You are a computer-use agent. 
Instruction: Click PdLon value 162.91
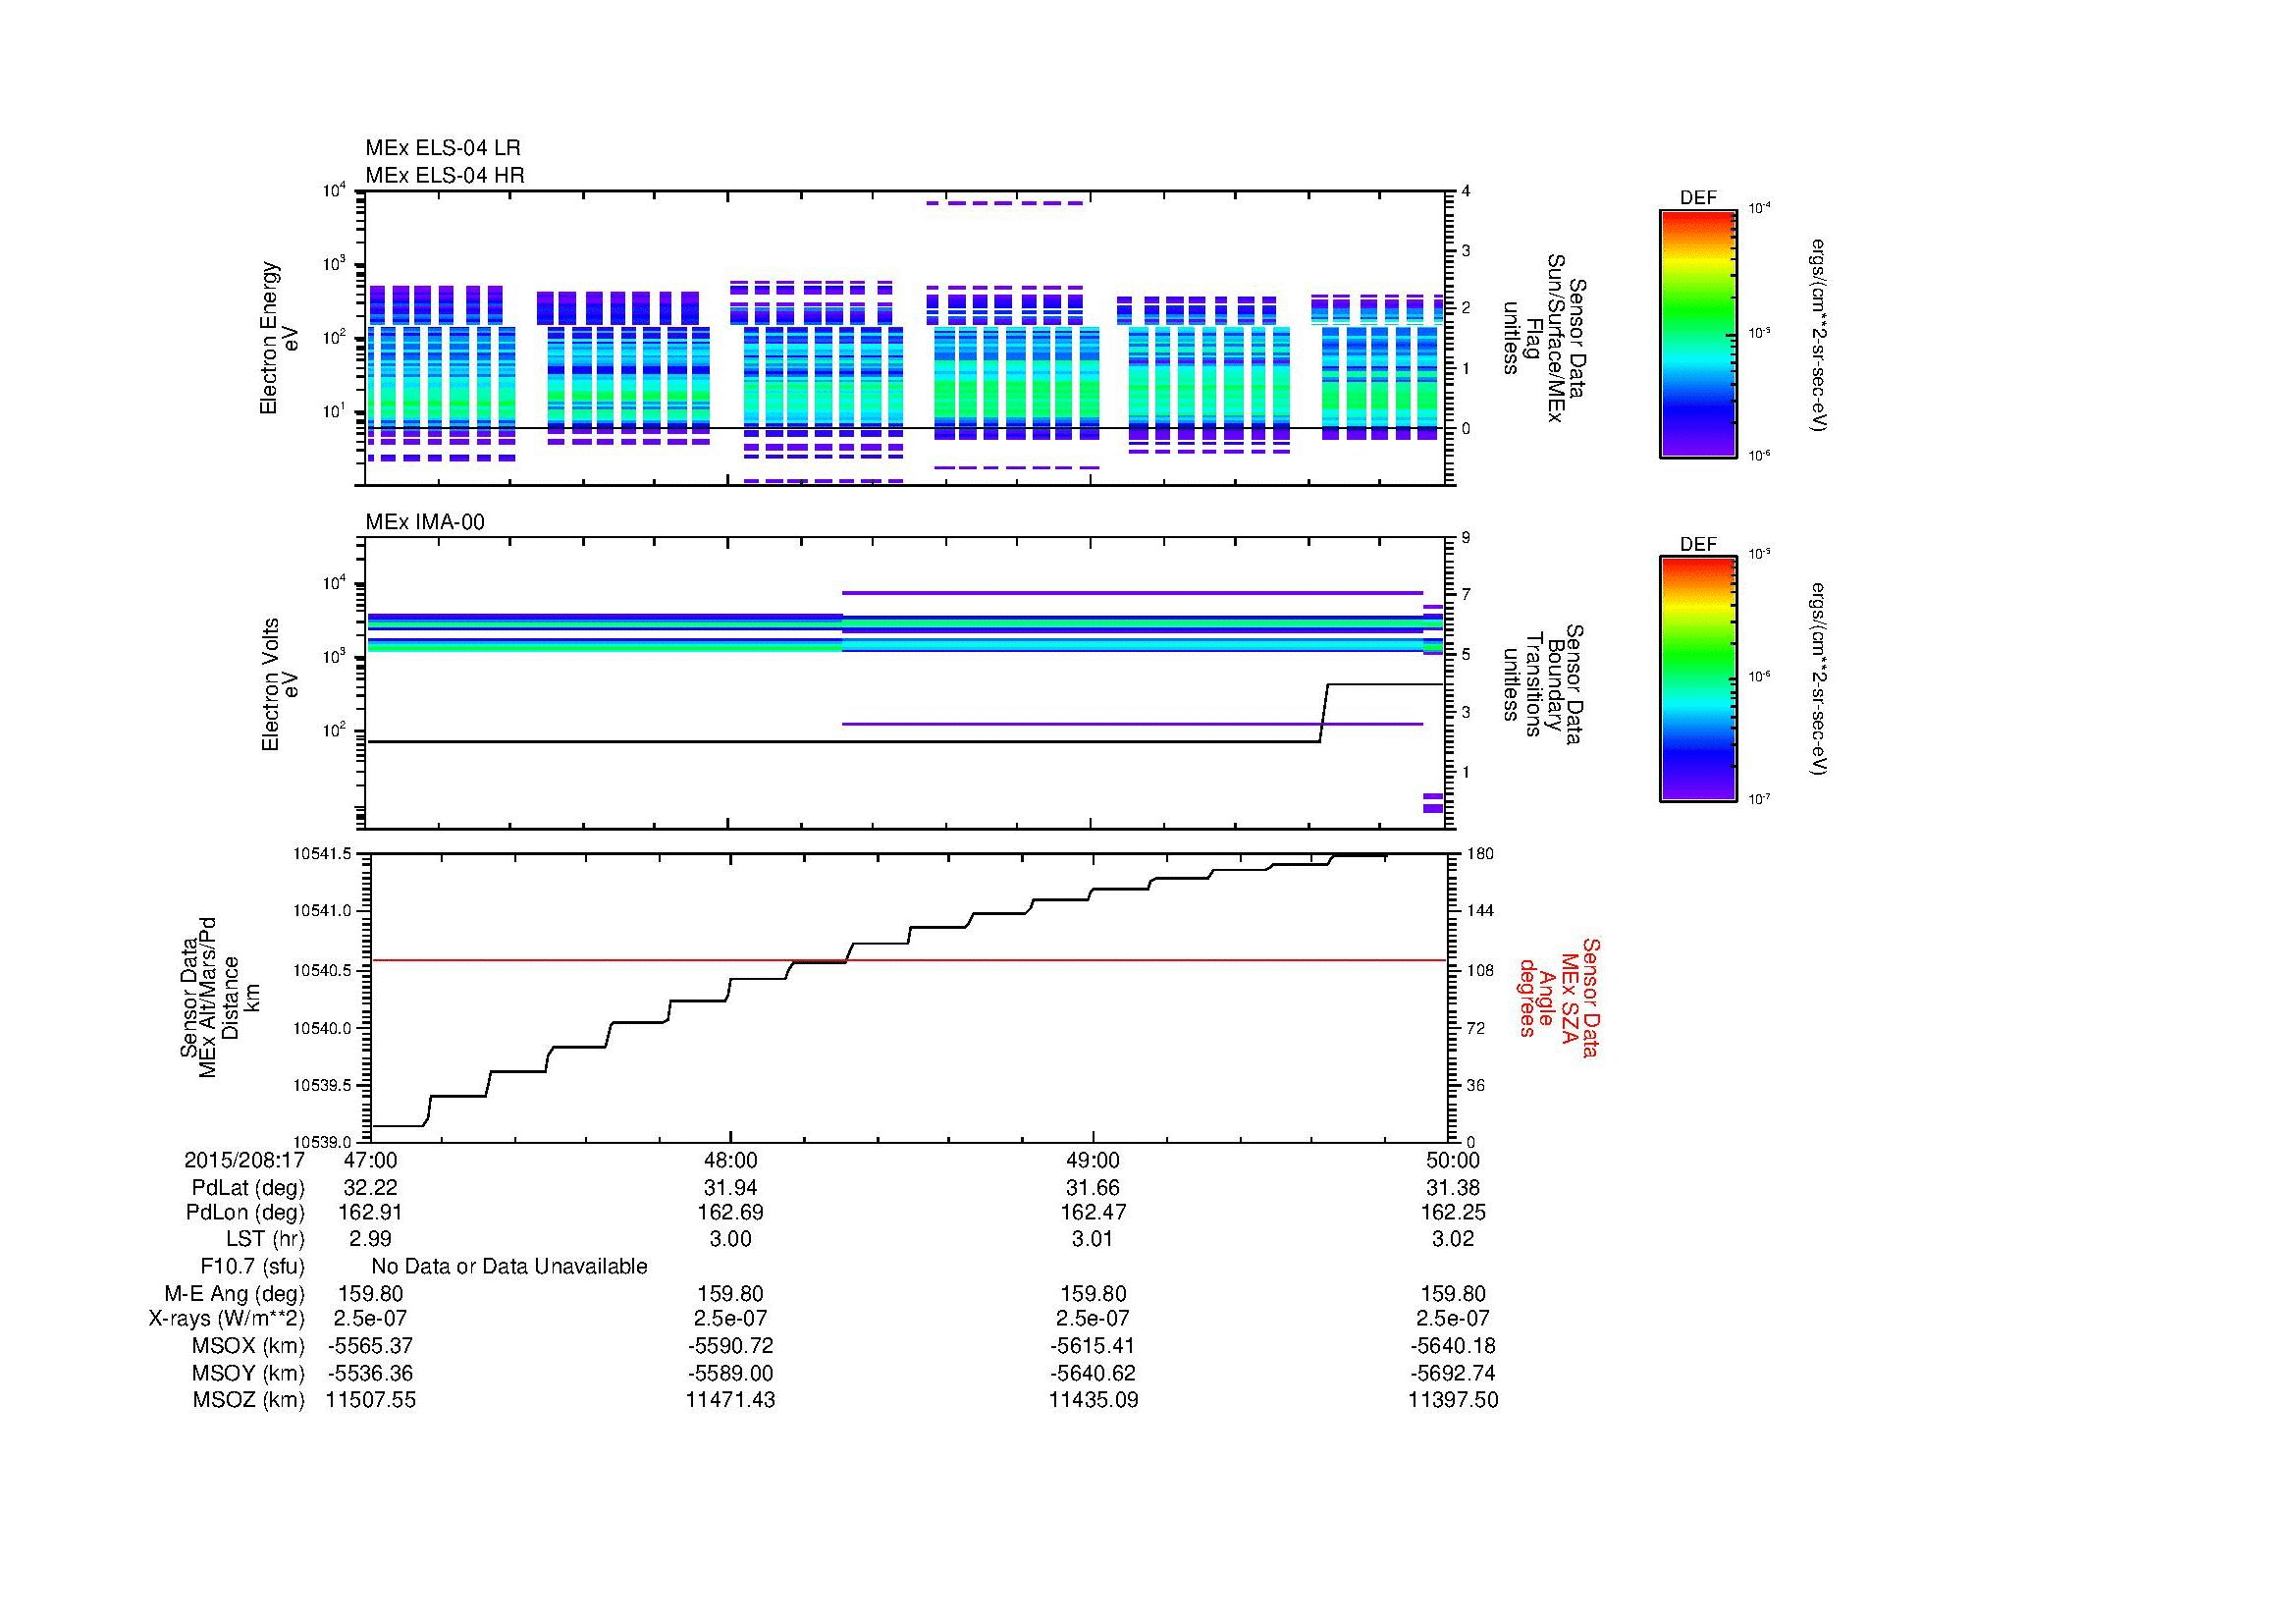tap(370, 1212)
